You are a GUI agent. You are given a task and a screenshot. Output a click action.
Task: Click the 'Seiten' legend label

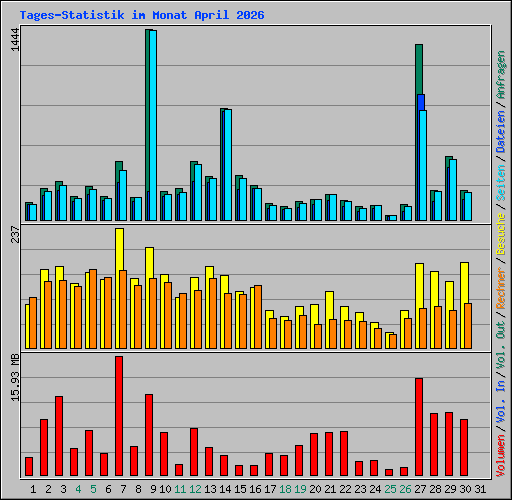[x=501, y=183]
